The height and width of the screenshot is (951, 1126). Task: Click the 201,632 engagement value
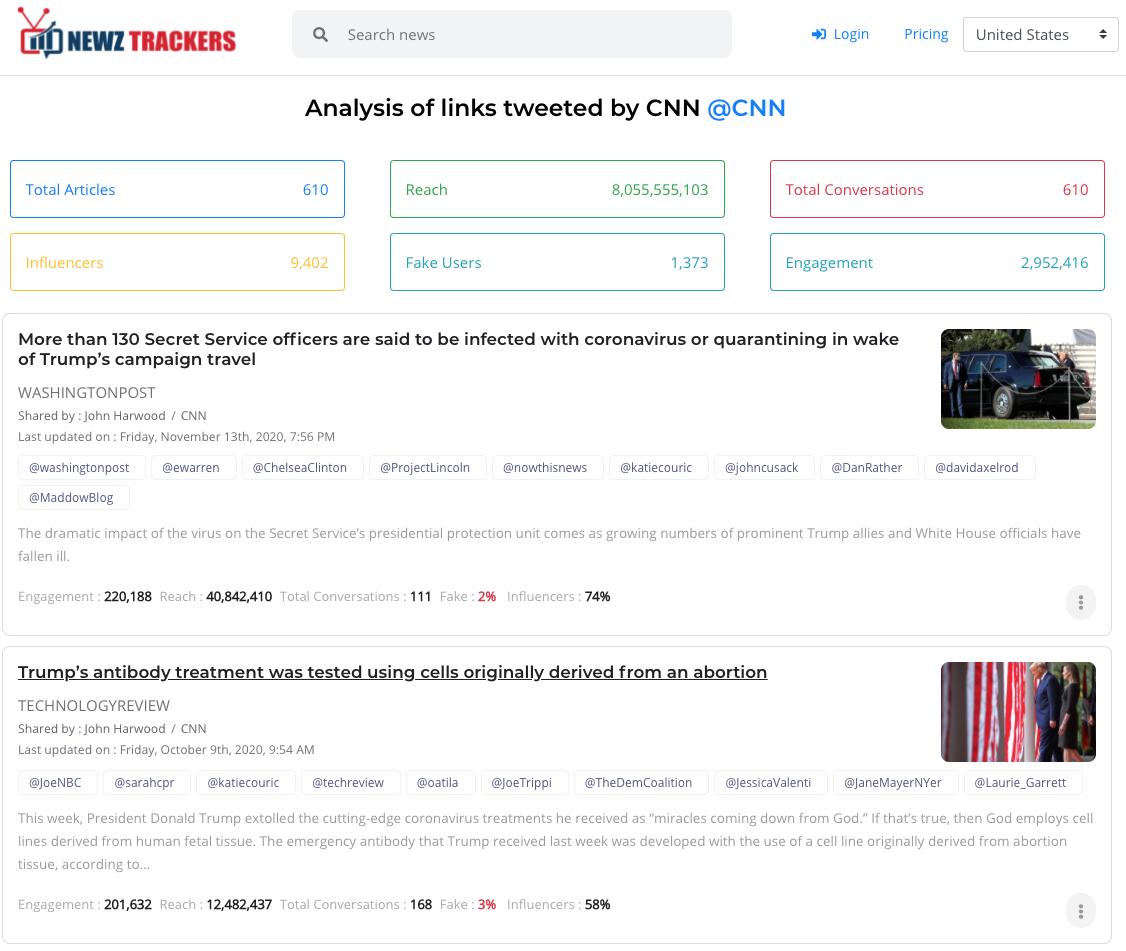pyautogui.click(x=128, y=905)
